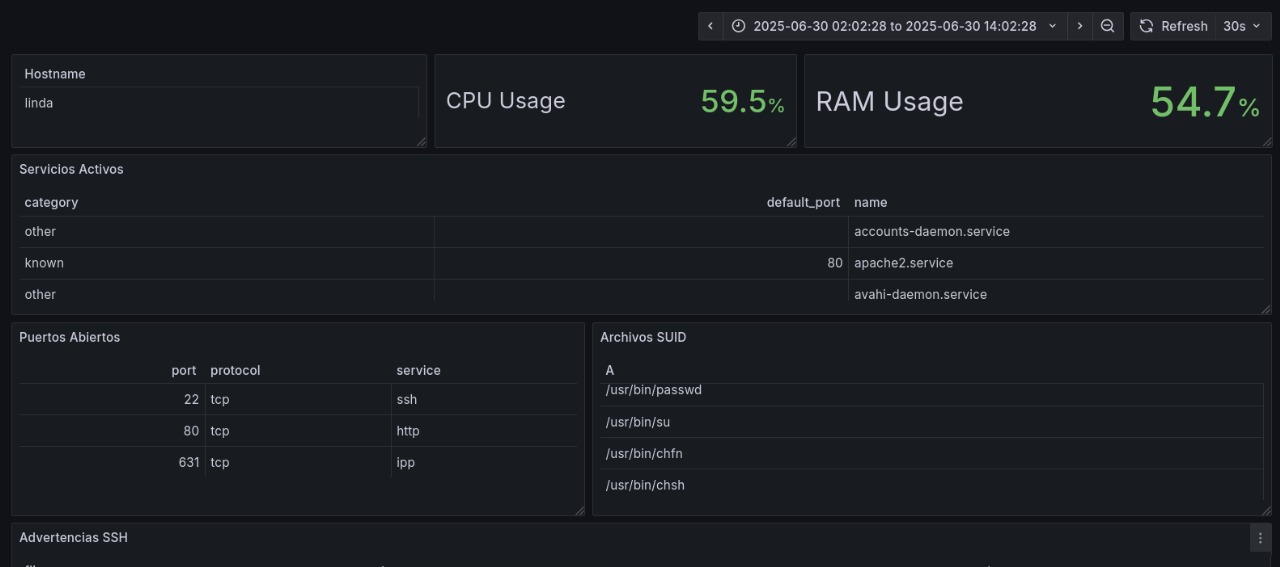Shift time range forward with right arrow
Screen dimensions: 1280x567
tap(1080, 26)
